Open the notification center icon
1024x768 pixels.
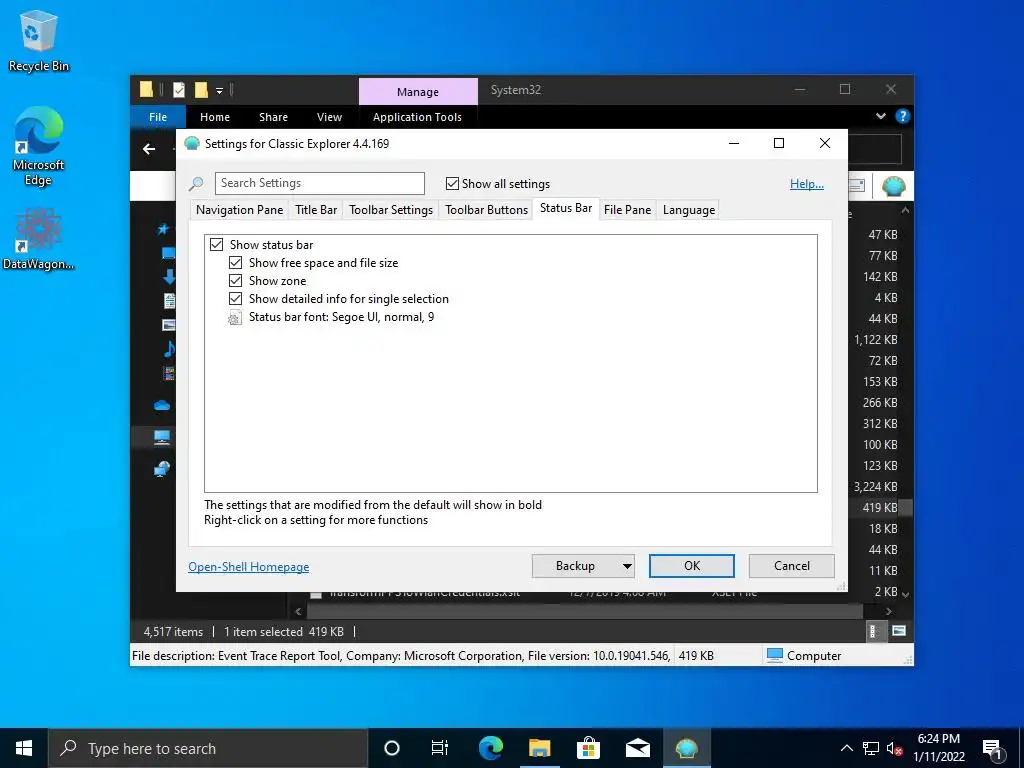pyautogui.click(x=993, y=748)
